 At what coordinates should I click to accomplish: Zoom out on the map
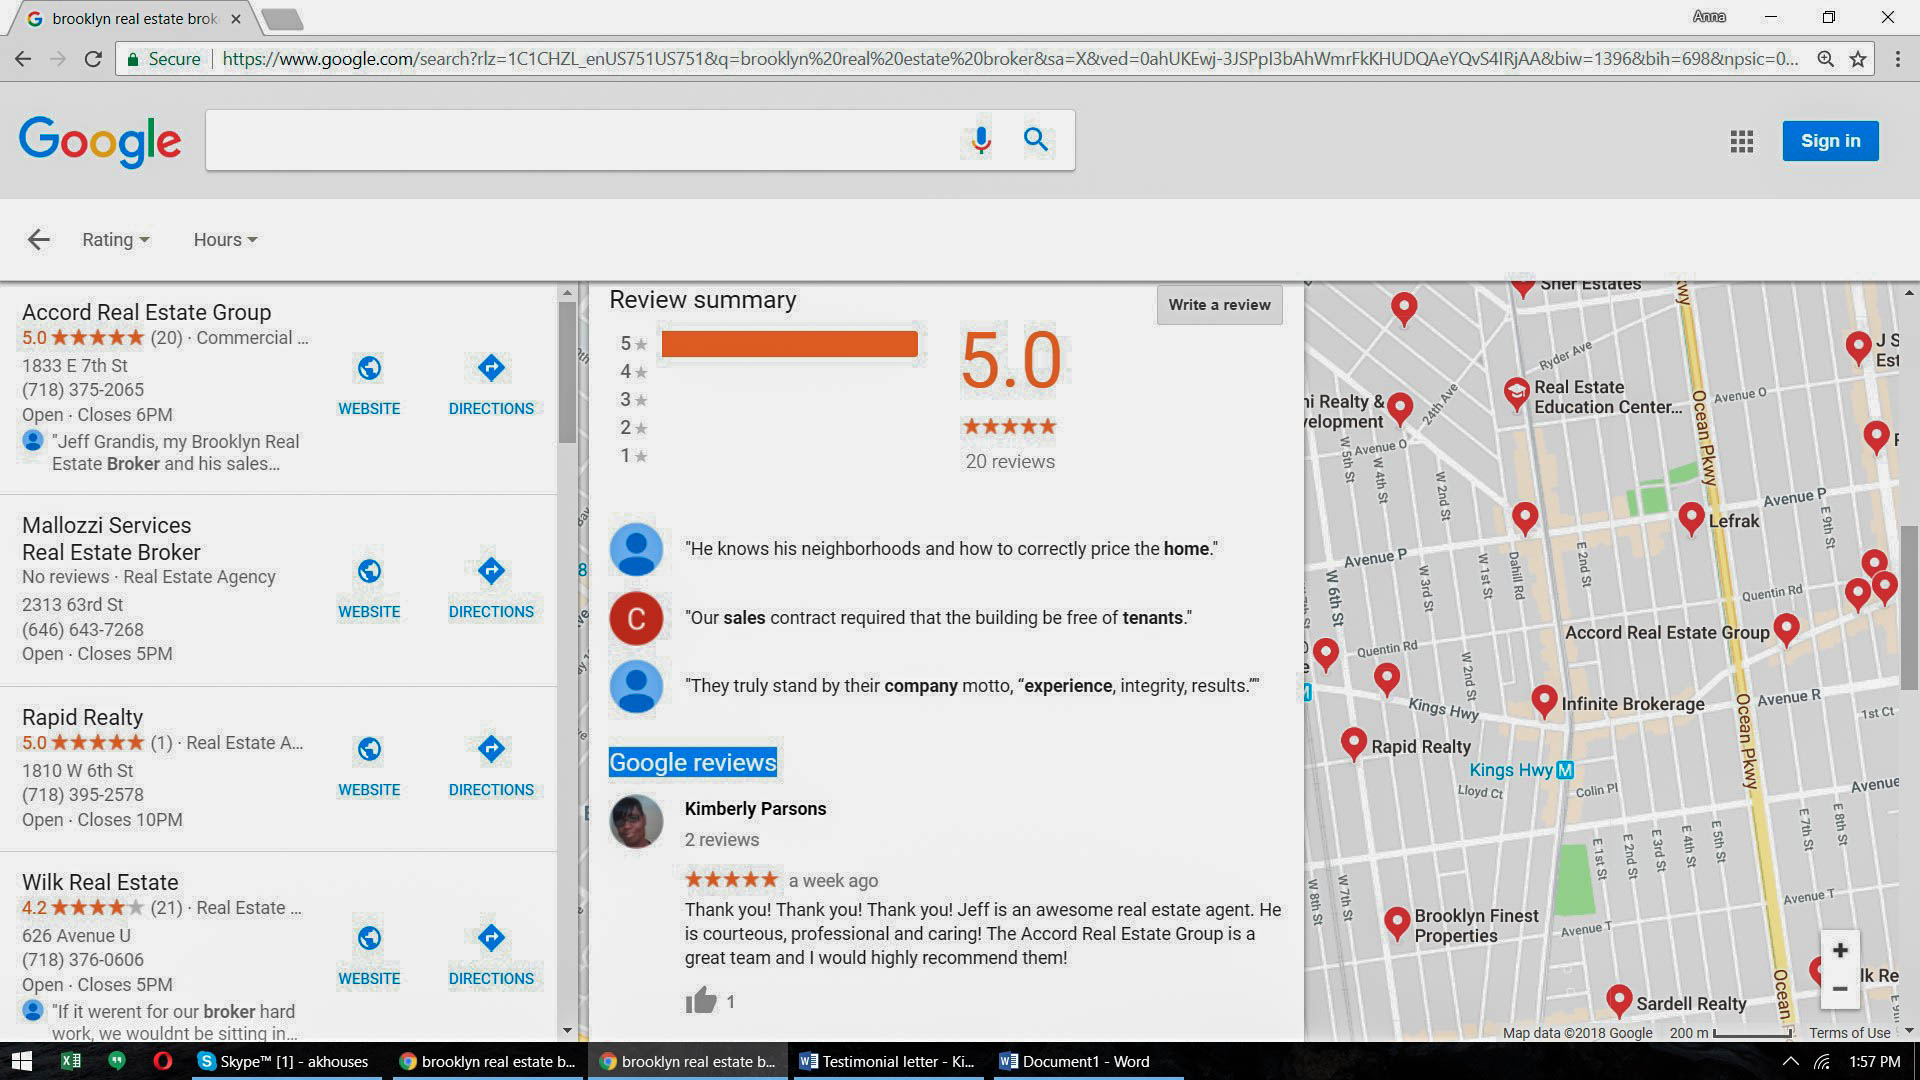(x=1840, y=988)
